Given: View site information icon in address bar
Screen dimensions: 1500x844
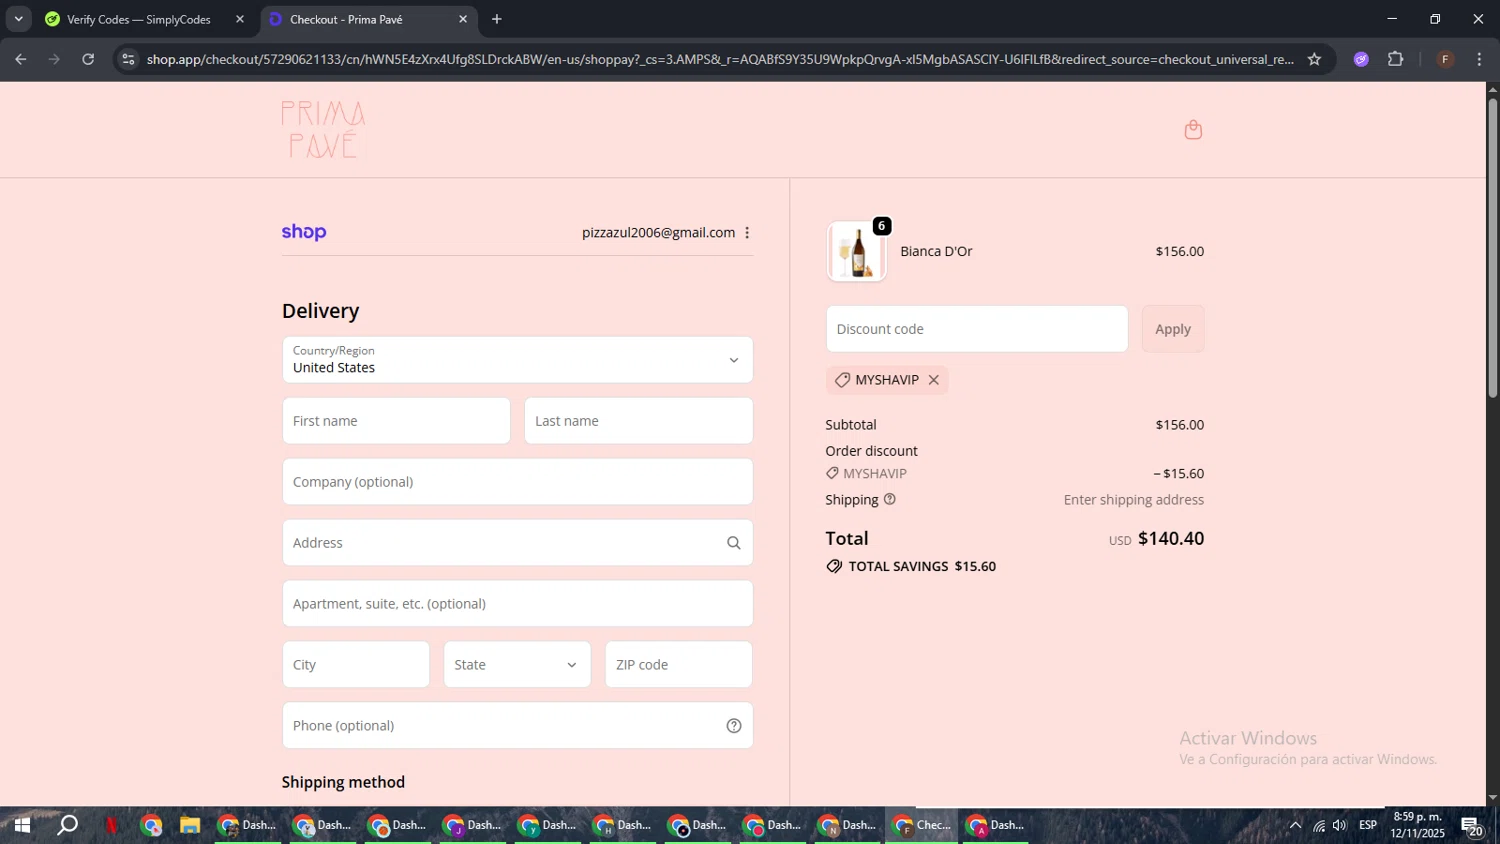Looking at the screenshot, I should click(x=128, y=59).
